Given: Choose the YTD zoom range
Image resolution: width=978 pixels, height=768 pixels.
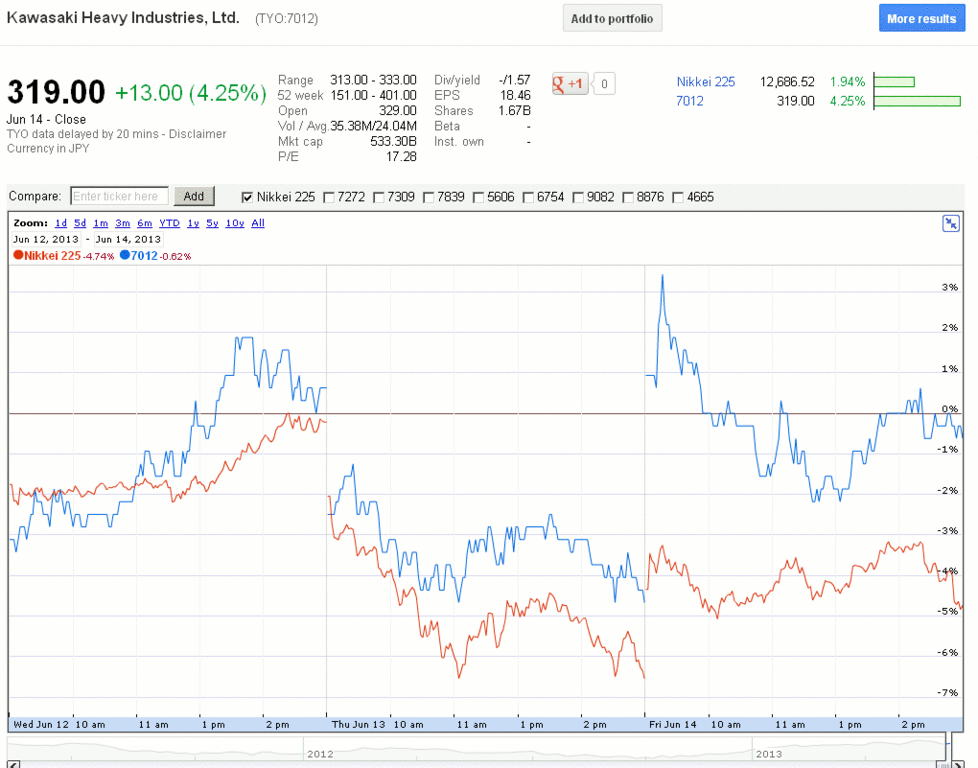Looking at the screenshot, I should click(x=170, y=223).
